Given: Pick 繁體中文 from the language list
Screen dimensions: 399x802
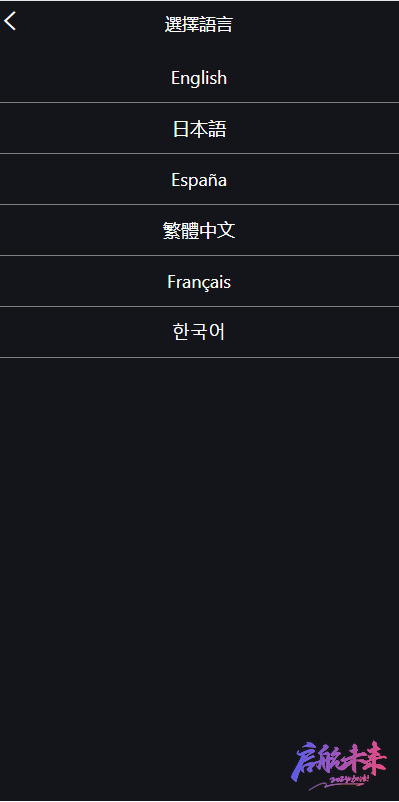Looking at the screenshot, I should (200, 231).
